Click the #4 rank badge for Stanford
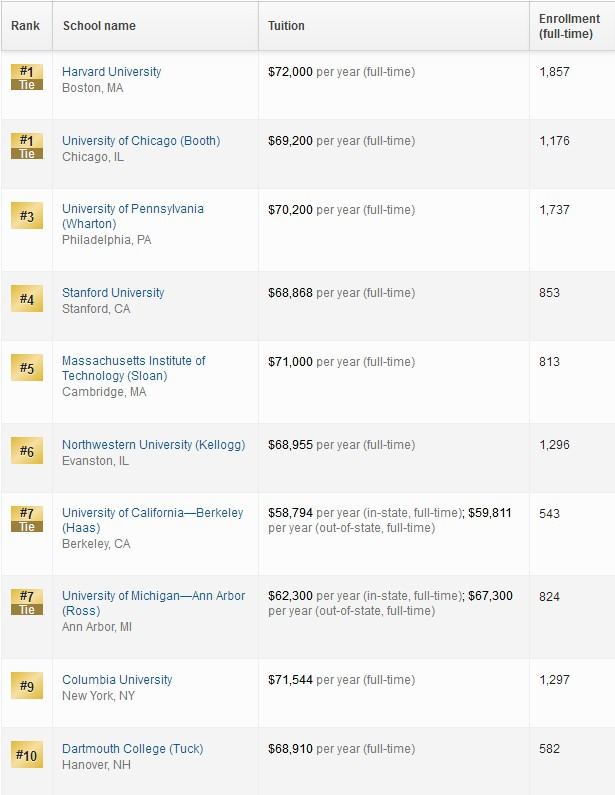 [27, 299]
